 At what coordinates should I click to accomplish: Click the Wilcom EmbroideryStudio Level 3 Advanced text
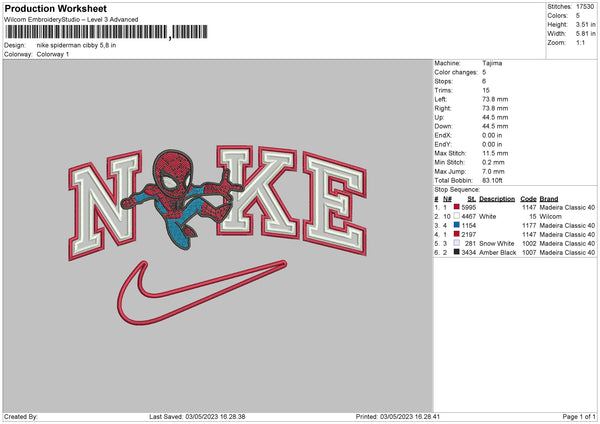tap(71, 20)
